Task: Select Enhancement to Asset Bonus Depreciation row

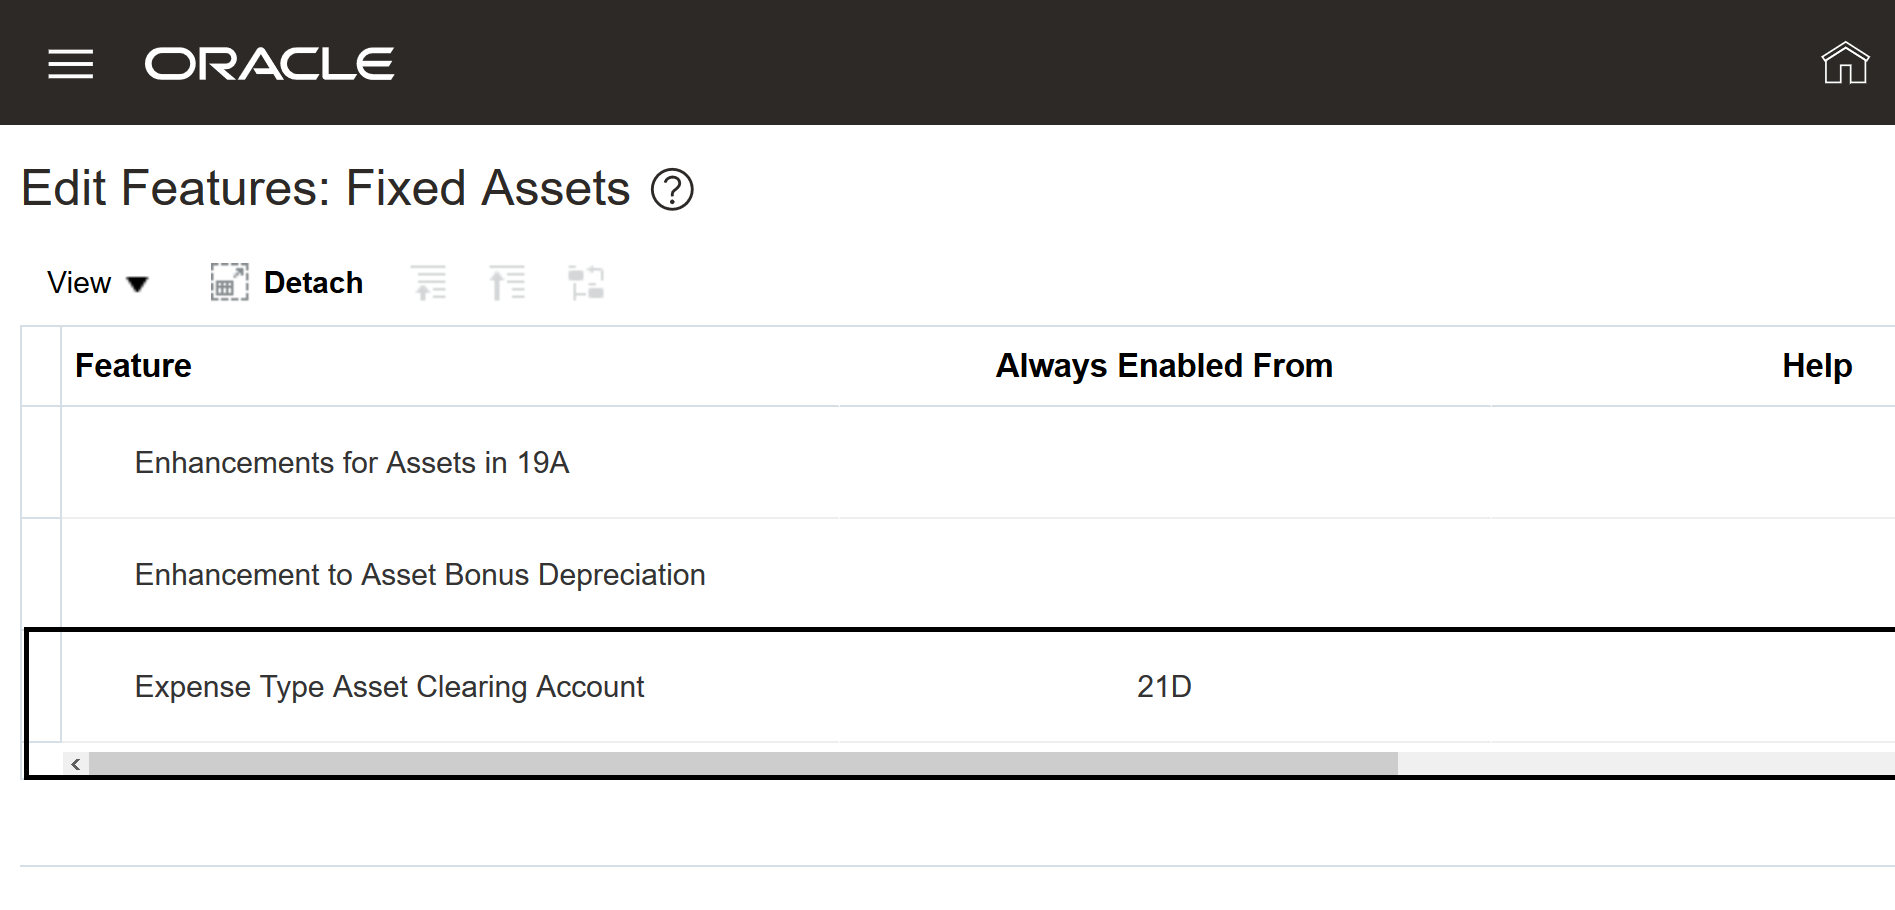Action: [420, 575]
